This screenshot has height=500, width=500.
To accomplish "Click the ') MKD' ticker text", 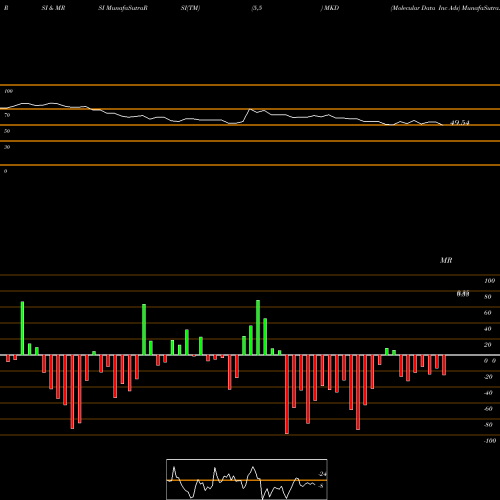I will click(330, 8).
